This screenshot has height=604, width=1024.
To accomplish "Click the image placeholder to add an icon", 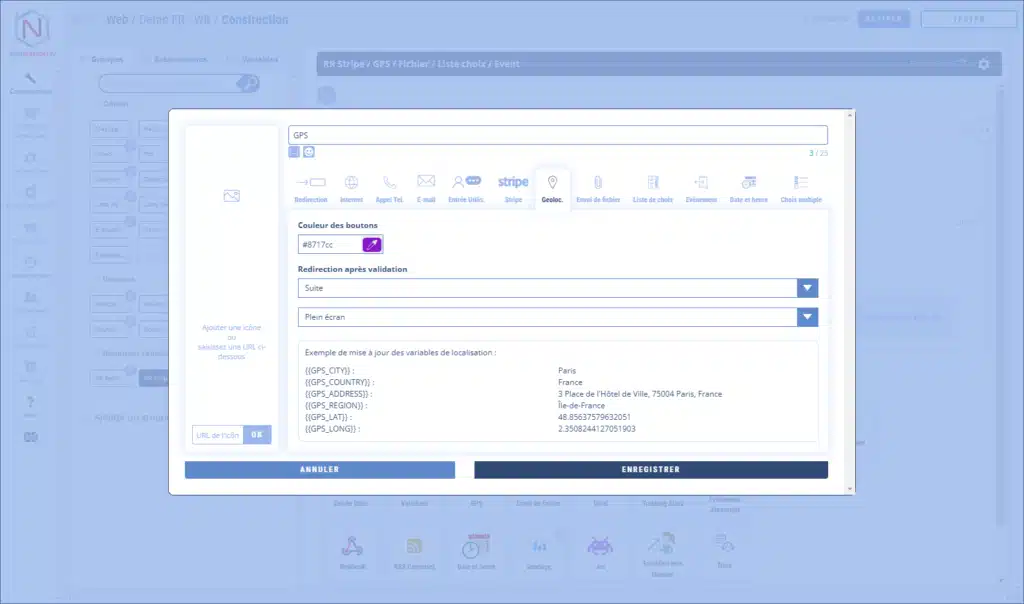I will click(231, 196).
